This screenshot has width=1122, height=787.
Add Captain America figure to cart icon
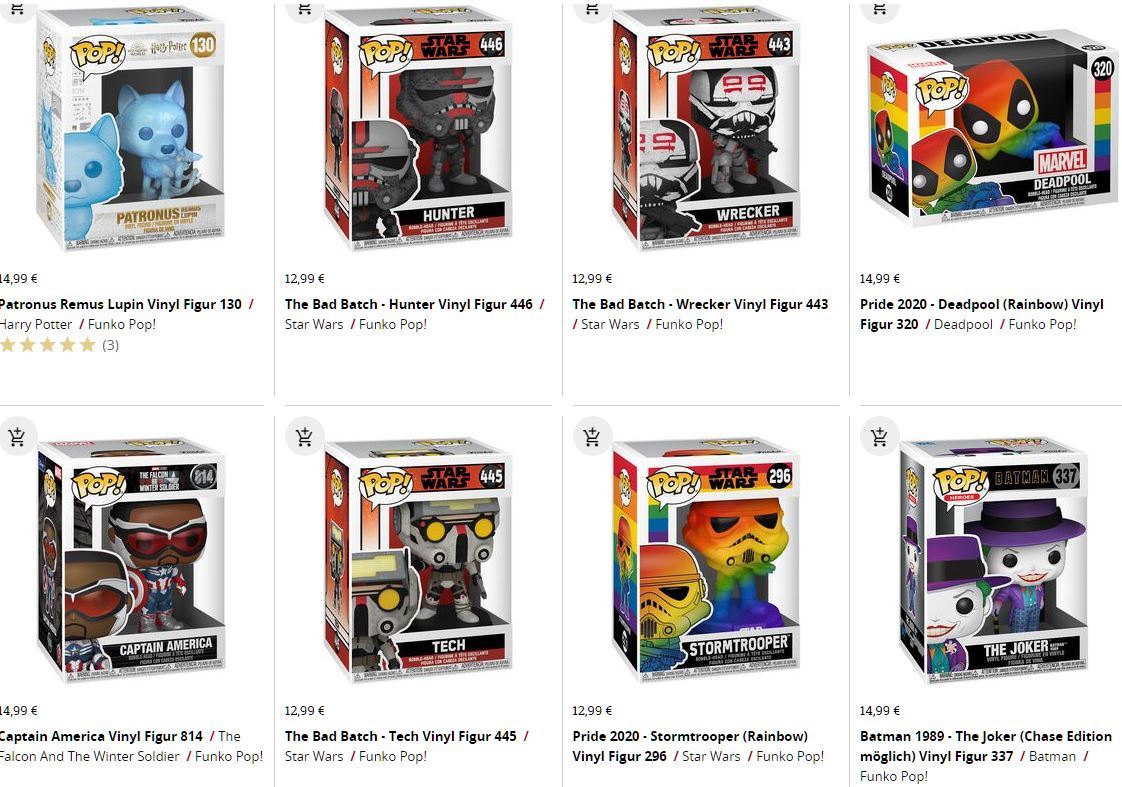[17, 436]
